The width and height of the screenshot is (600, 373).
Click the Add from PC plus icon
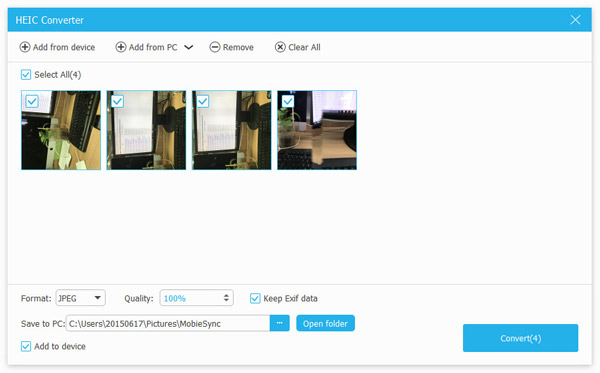(121, 47)
